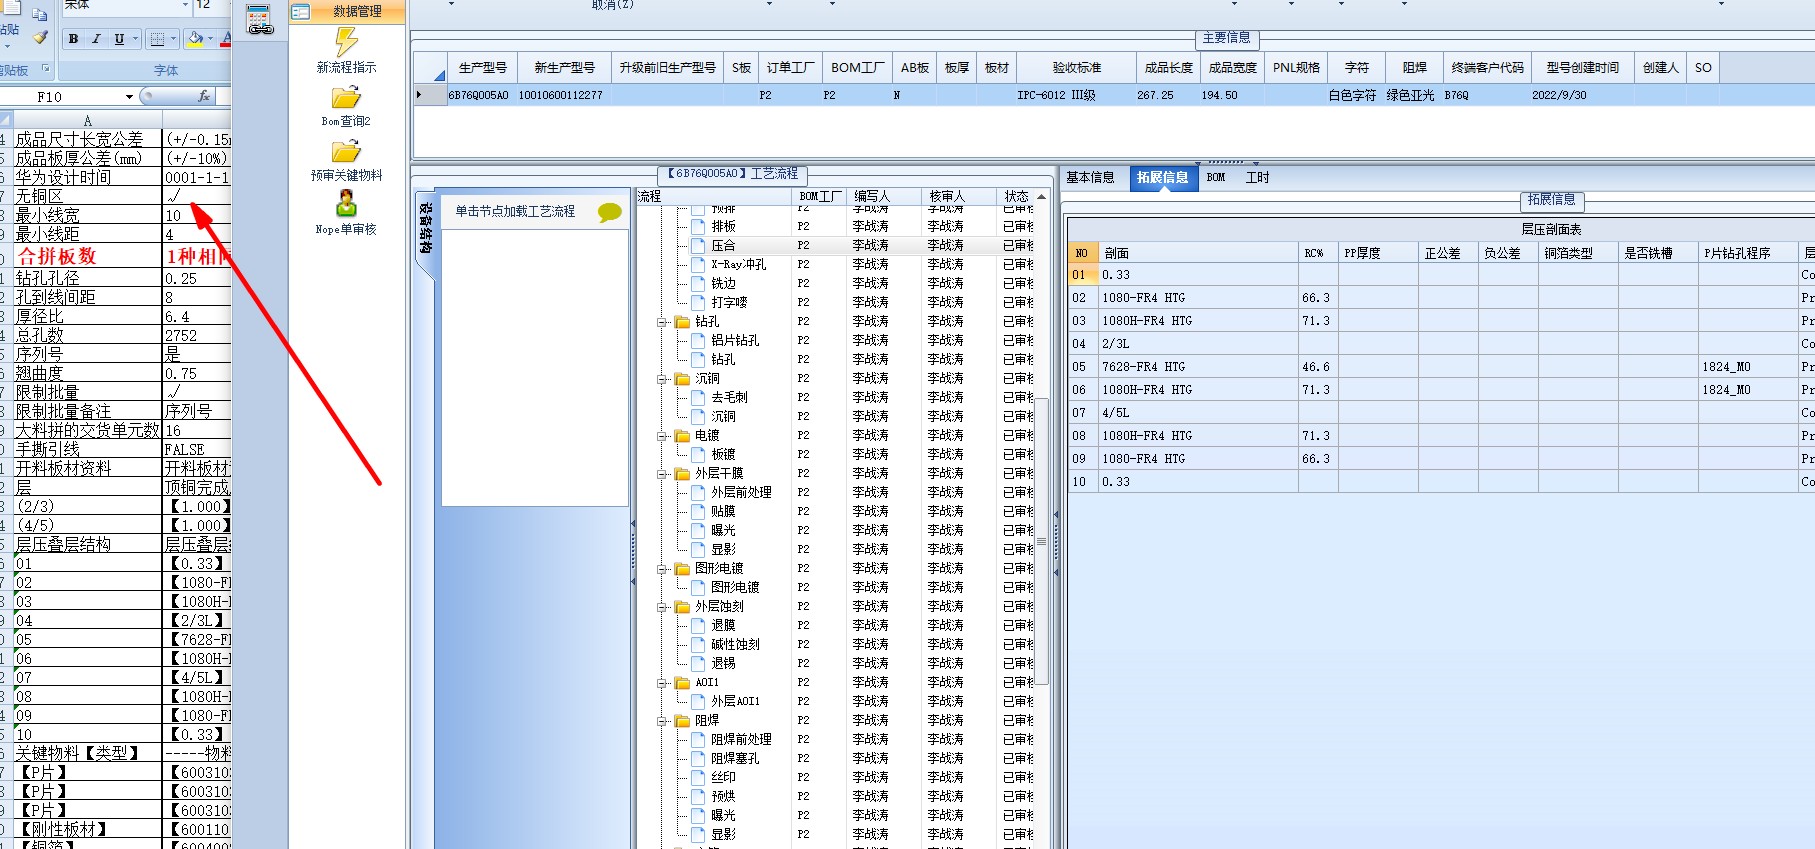Select the 沉铜 folder icon in tree
Screen dimensions: 1815x849
tap(682, 379)
